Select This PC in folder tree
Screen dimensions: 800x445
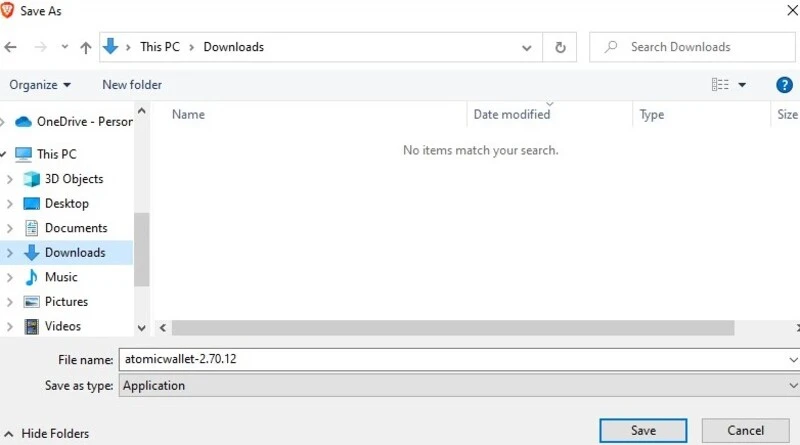[57, 154]
